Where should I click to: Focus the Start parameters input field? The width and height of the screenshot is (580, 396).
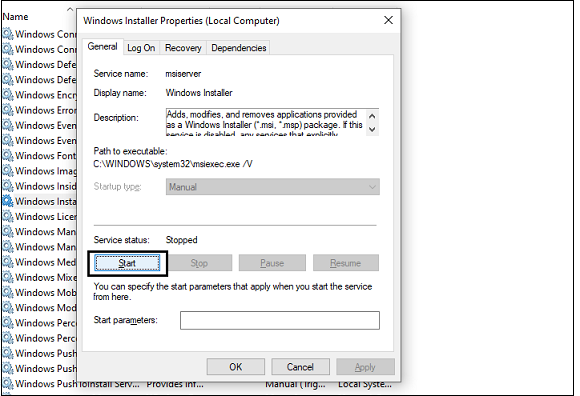(280, 320)
